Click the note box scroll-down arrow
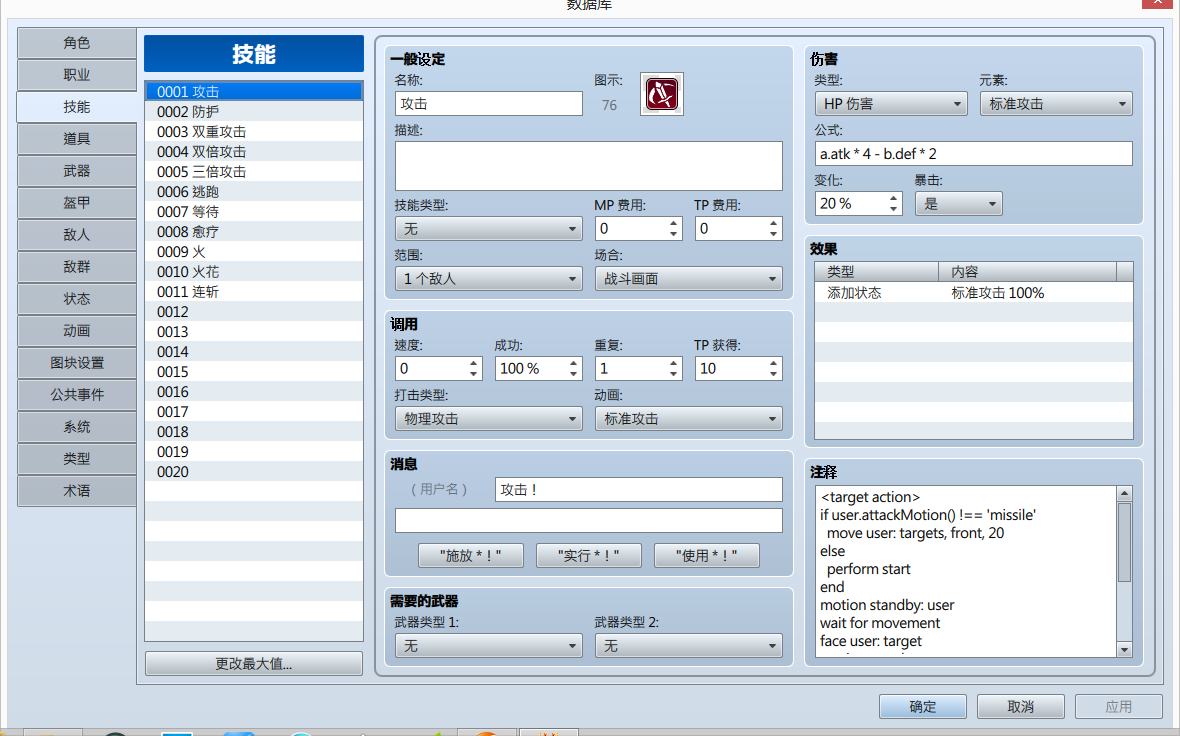 1124,649
